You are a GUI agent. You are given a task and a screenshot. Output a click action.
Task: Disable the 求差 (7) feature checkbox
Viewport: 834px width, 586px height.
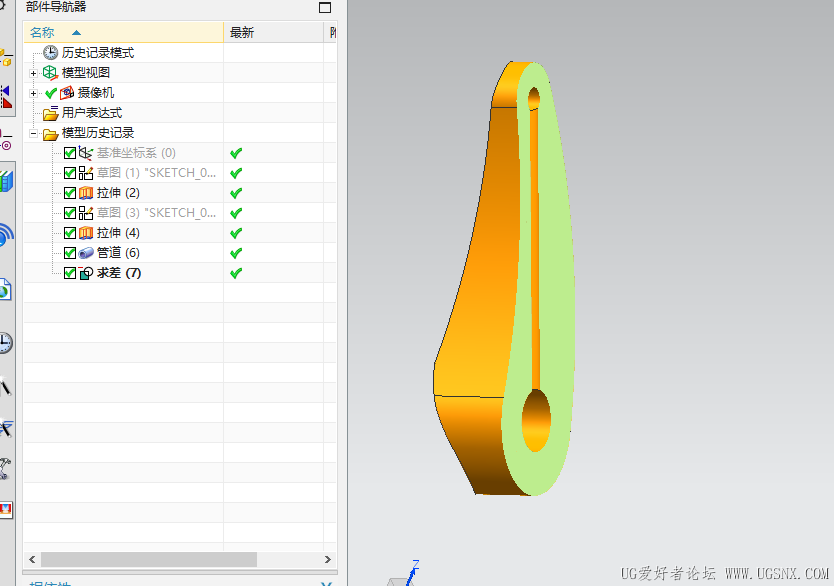point(70,273)
